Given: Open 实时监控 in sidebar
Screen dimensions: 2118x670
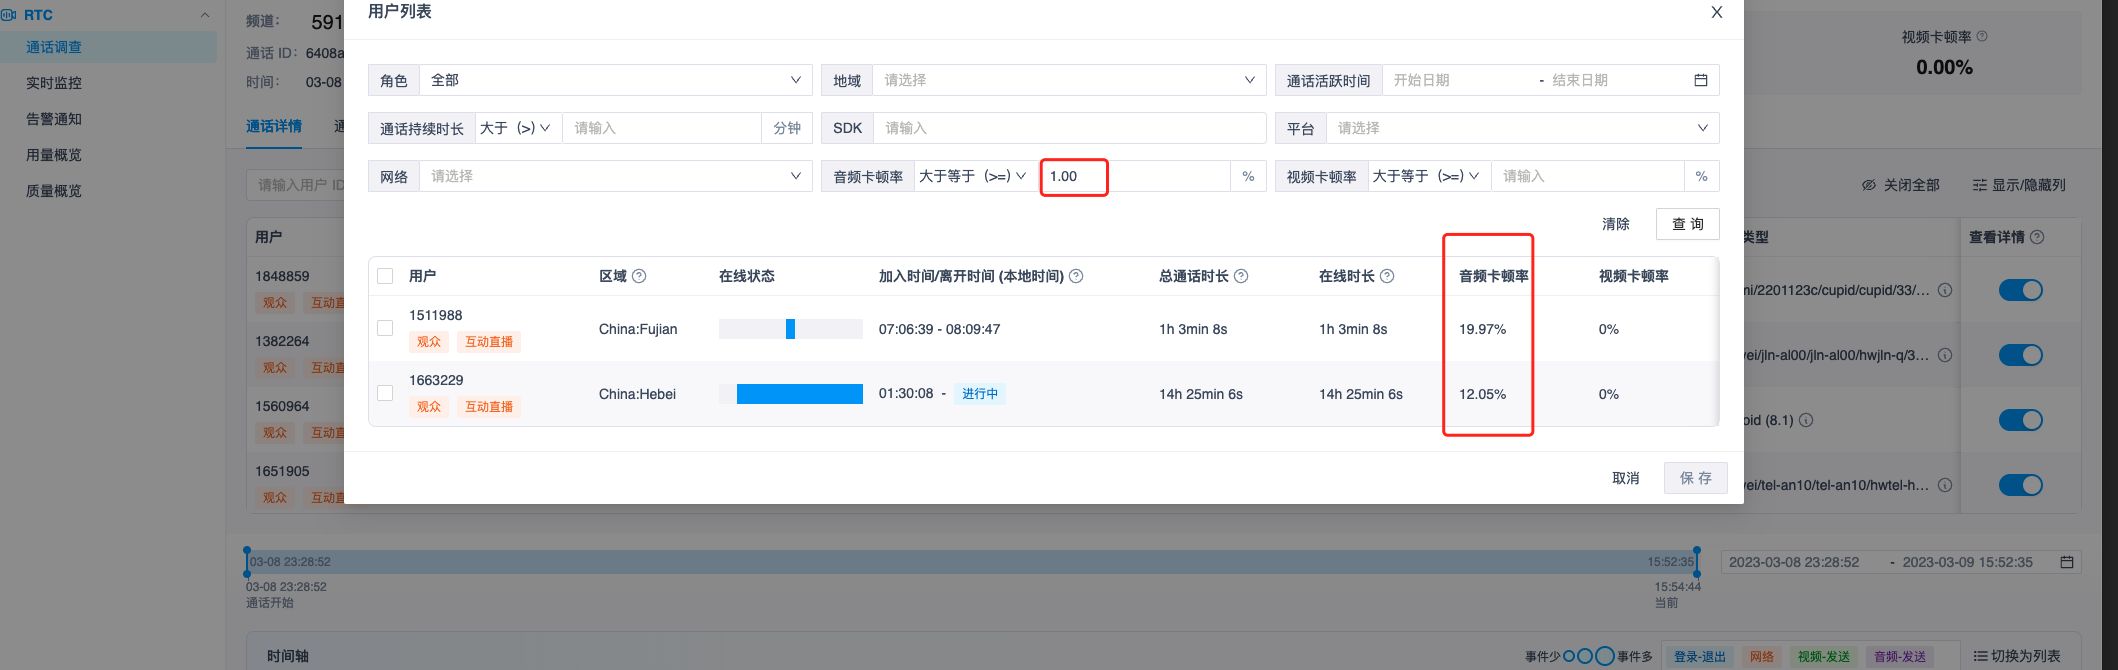Looking at the screenshot, I should (54, 83).
